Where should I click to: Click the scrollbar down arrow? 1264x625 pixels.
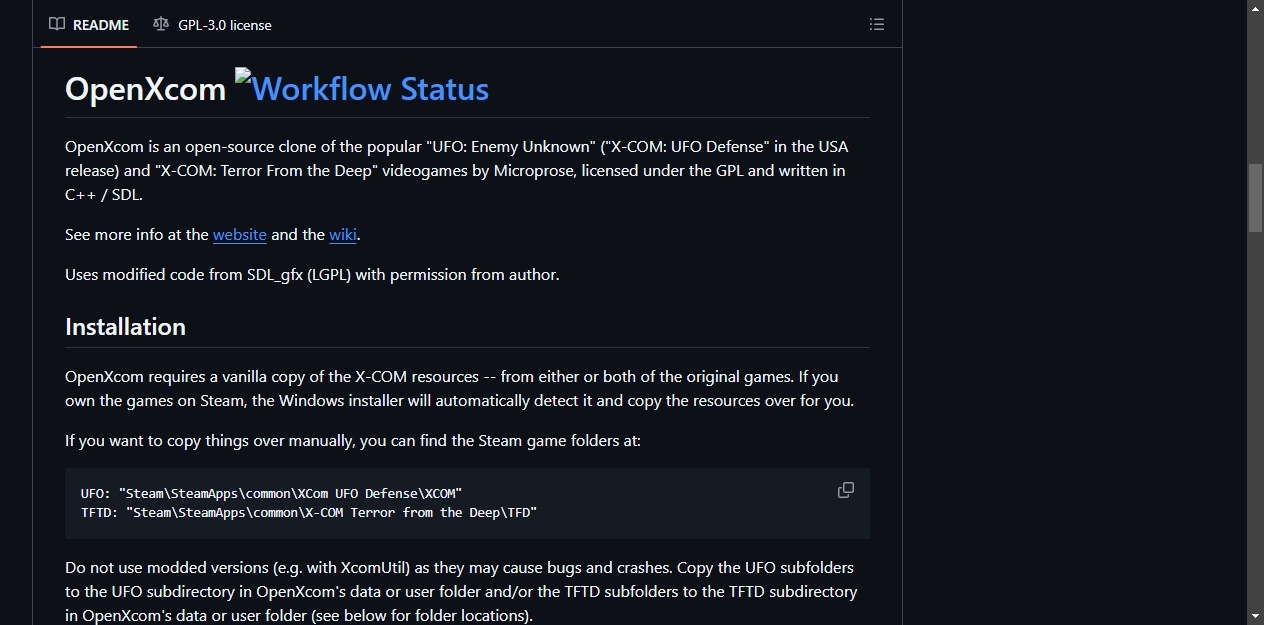(x=1255, y=616)
